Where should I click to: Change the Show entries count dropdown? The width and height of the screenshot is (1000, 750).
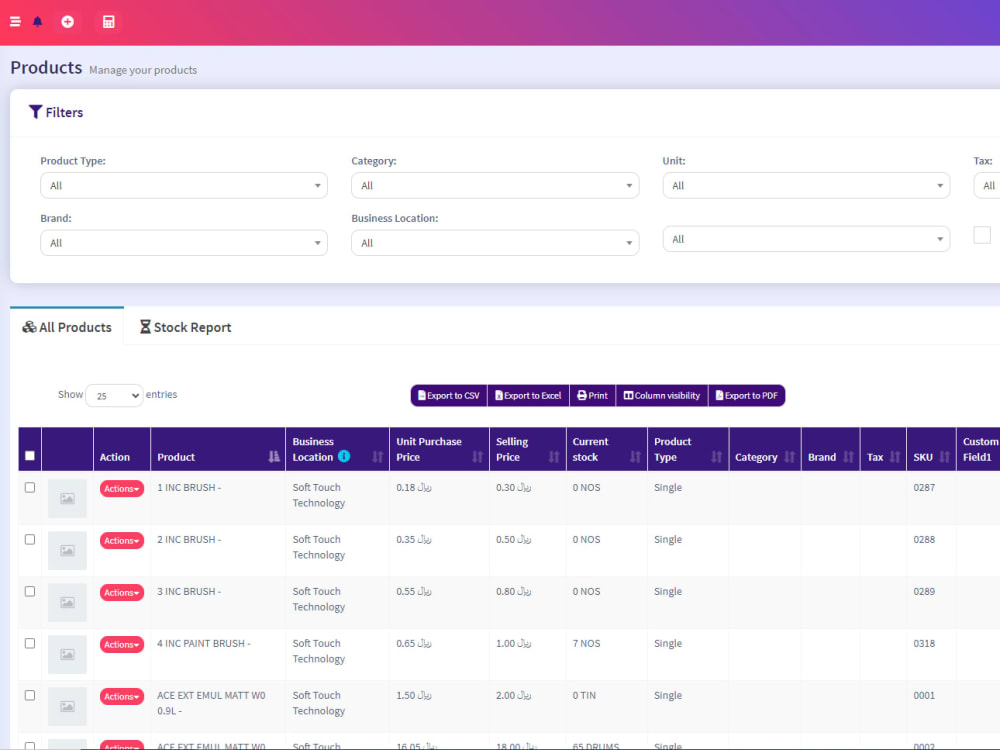point(114,395)
